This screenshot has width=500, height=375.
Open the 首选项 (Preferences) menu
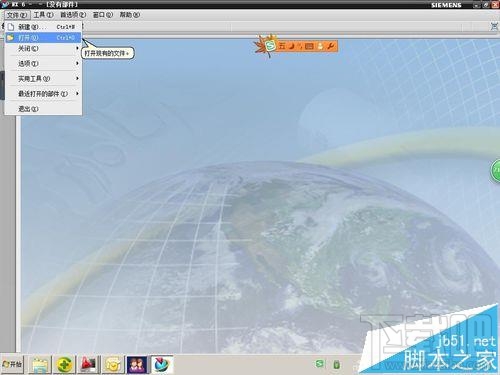[x=73, y=15]
